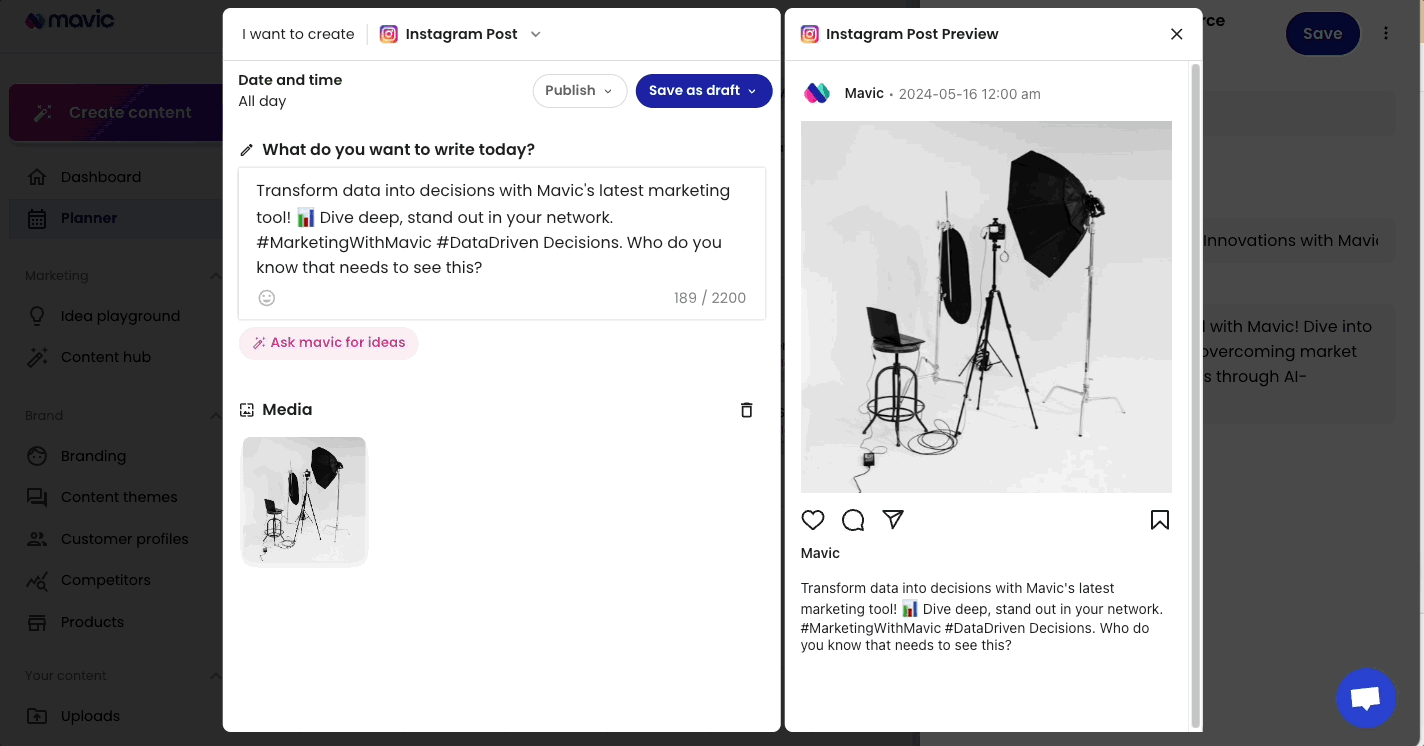
Task: Click the Content themes chat icon
Action: click(37, 497)
